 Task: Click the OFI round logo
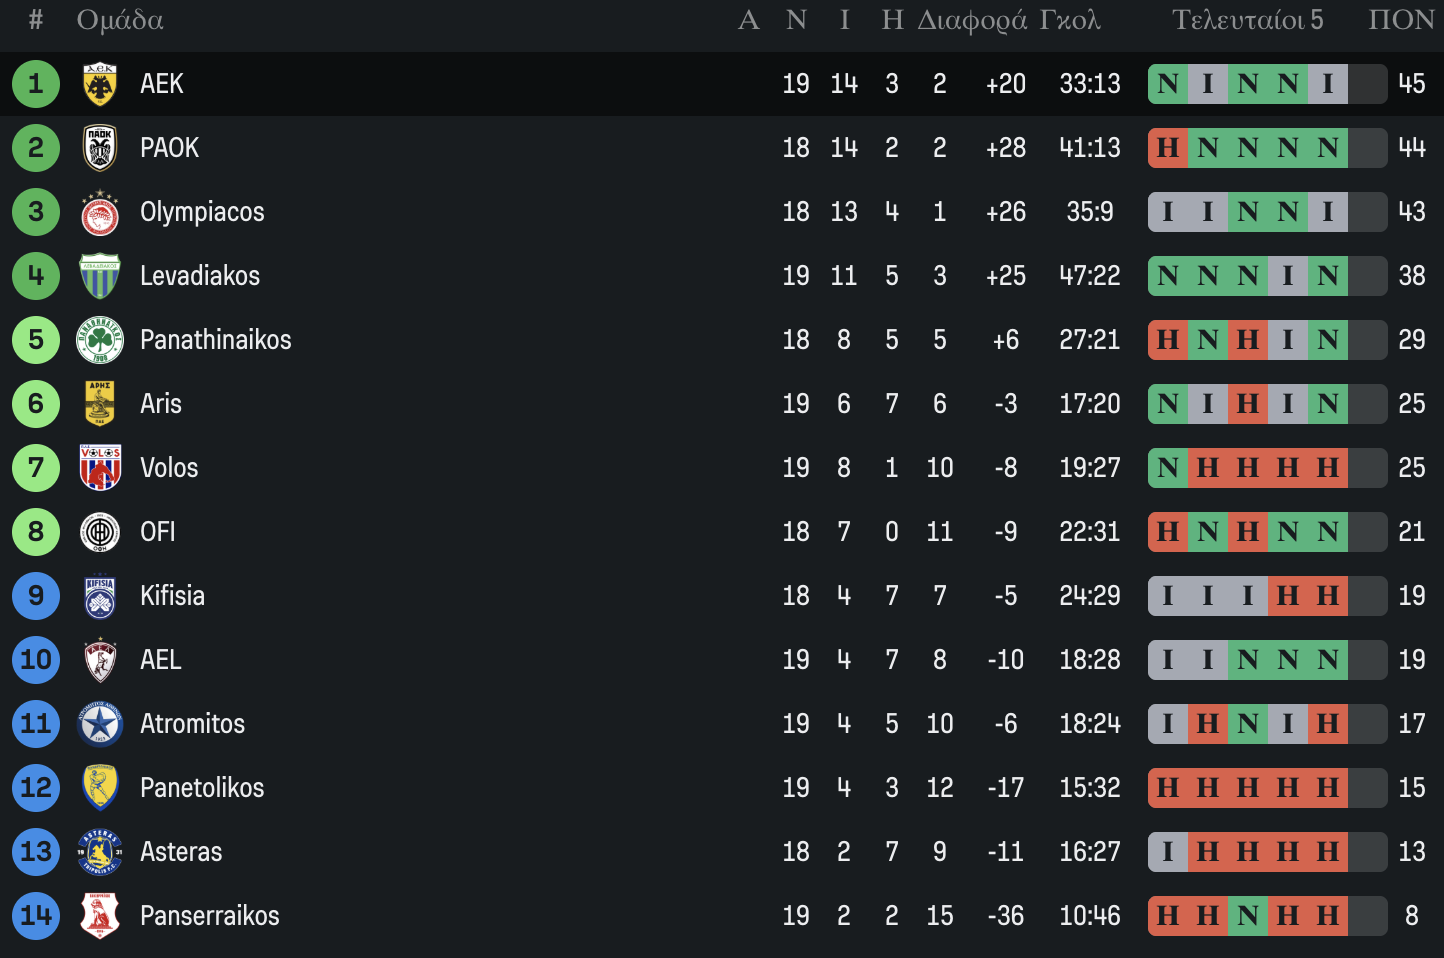(99, 532)
